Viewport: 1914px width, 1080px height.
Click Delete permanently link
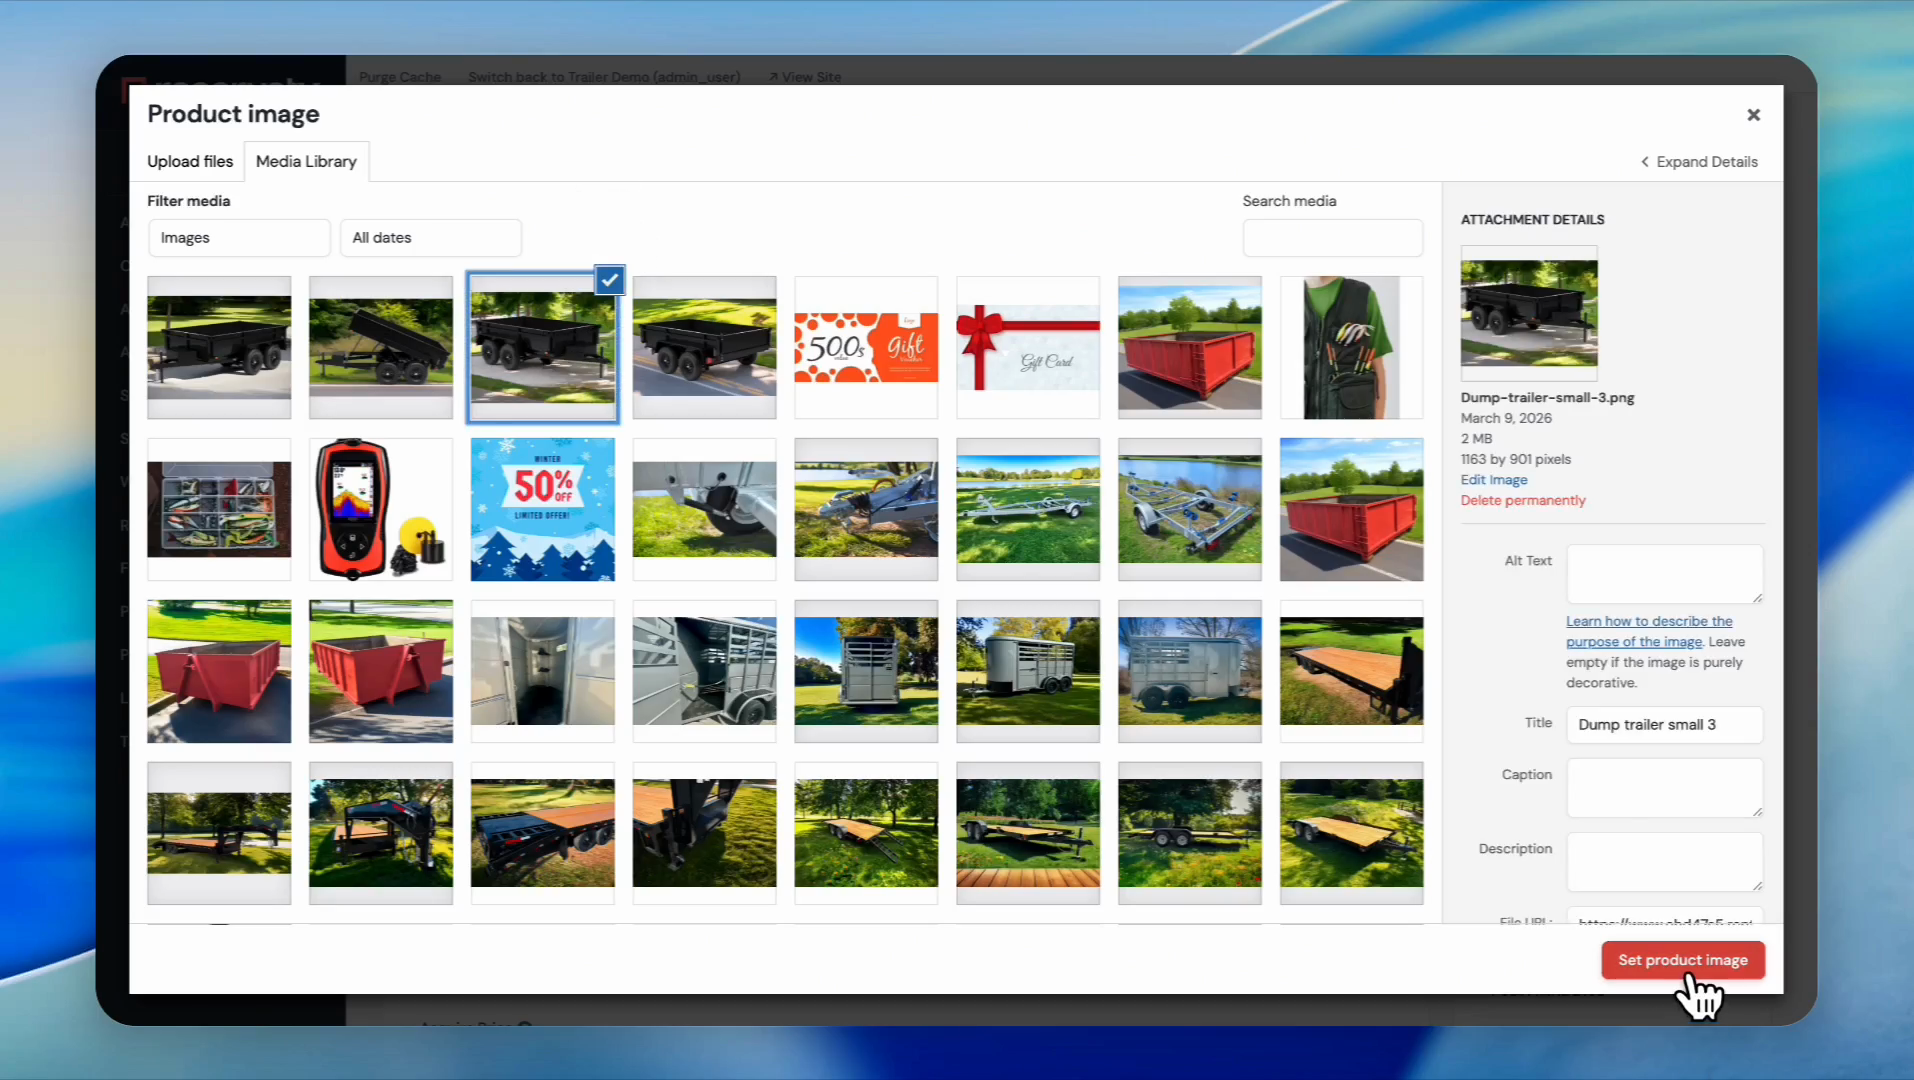(1523, 501)
